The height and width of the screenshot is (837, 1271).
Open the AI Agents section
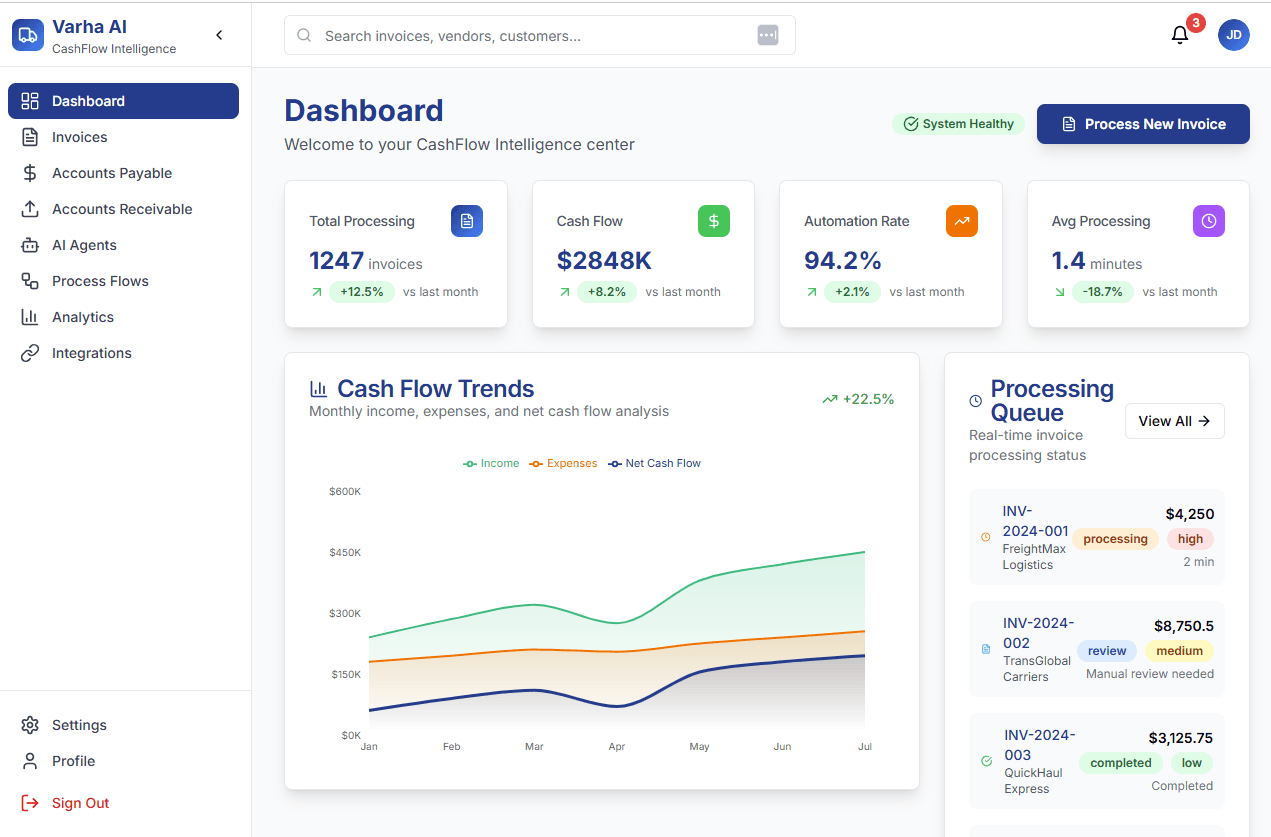pos(84,245)
